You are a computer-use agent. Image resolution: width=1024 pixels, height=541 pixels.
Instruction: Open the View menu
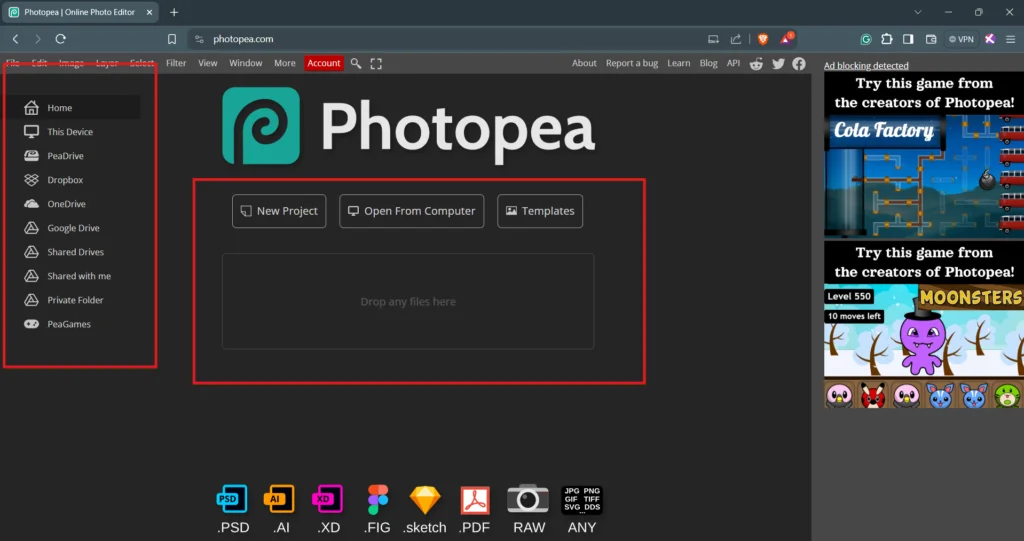[x=208, y=63]
